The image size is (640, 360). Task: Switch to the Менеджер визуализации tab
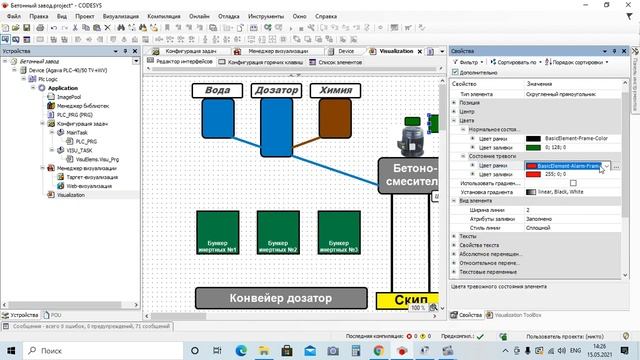pyautogui.click(x=273, y=51)
